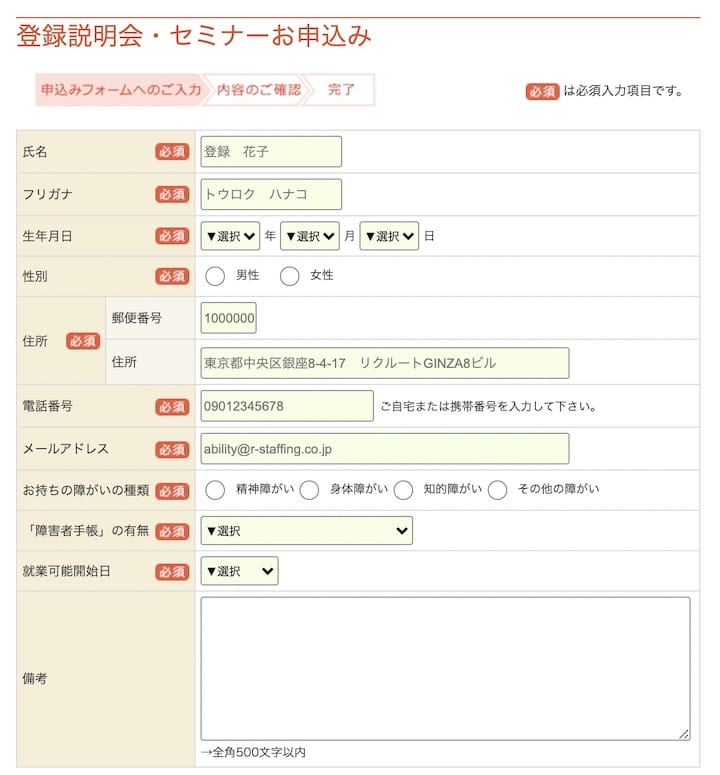Screen dimensions: 720x775
Task: Choose 身体障がい radio option
Action: (309, 490)
